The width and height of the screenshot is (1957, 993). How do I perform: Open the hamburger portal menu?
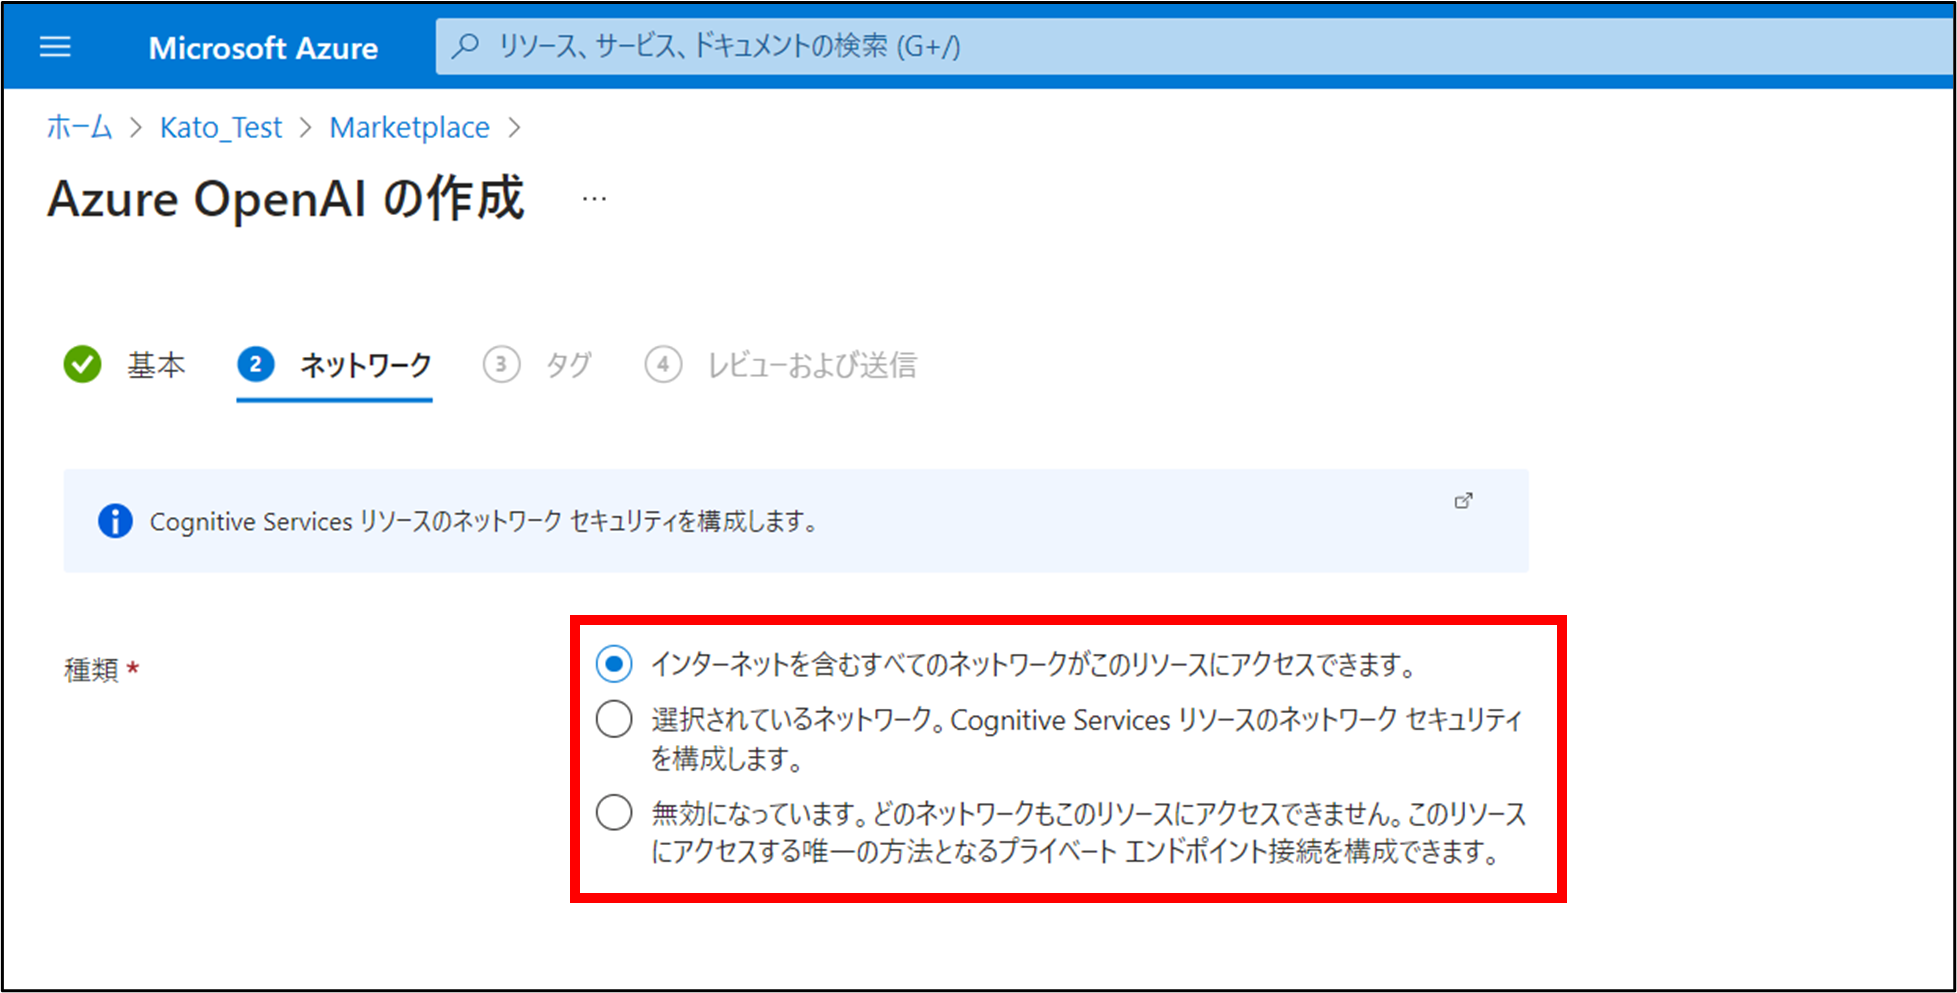[55, 47]
